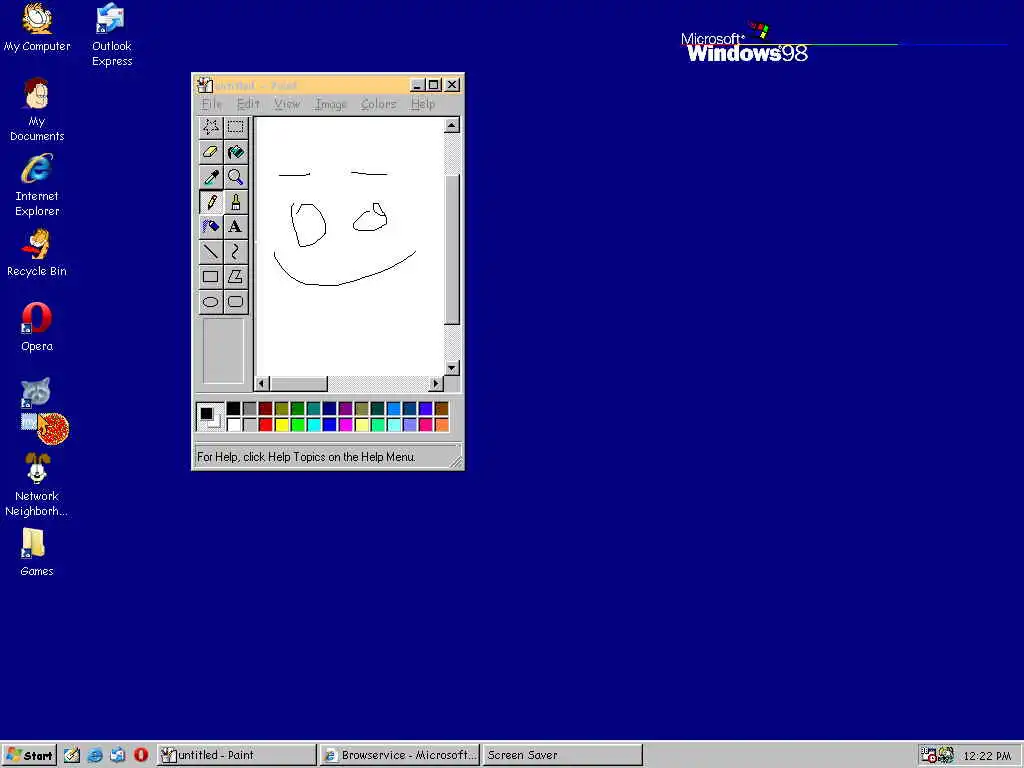
Task: Select the Internet Explorer desktop icon
Action: pos(37,185)
